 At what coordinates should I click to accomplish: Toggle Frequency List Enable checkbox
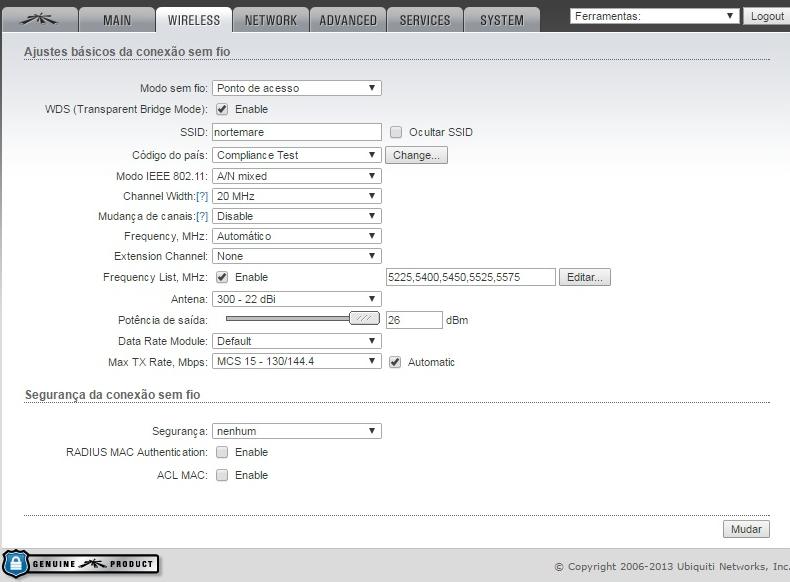(222, 277)
